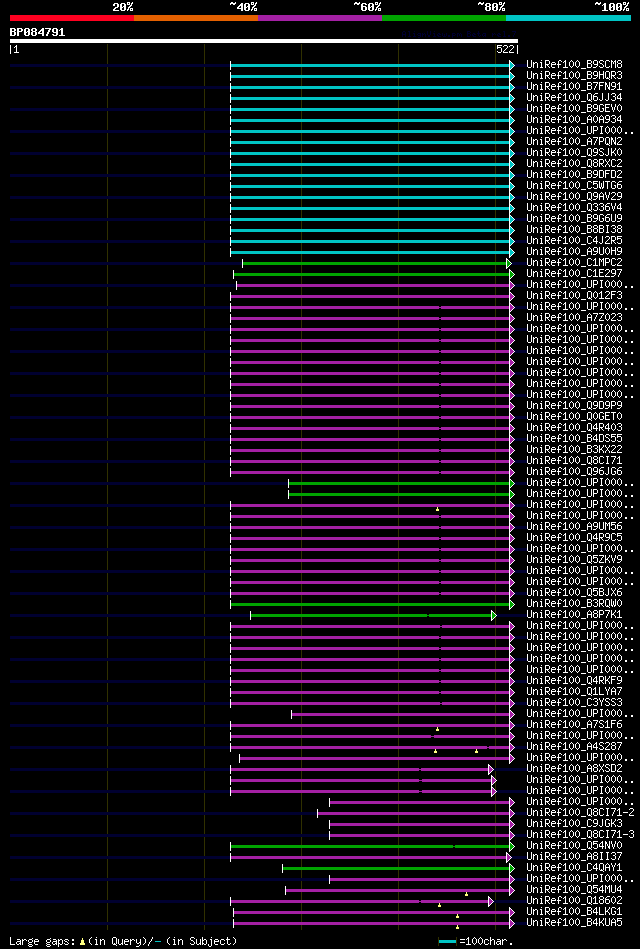Click the UniRef100_B9DFD2 entry

click(574, 175)
